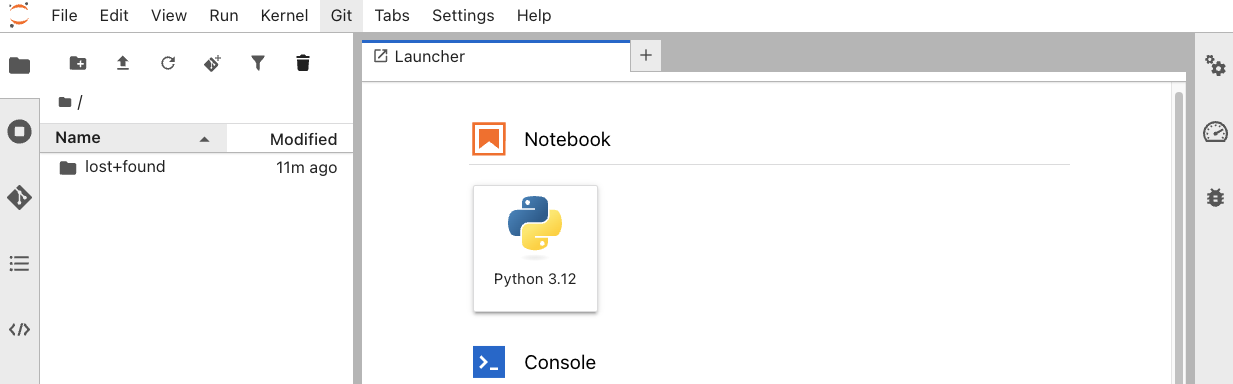This screenshot has height=384, width=1233.
Task: Open the File menu
Action: coord(63,16)
